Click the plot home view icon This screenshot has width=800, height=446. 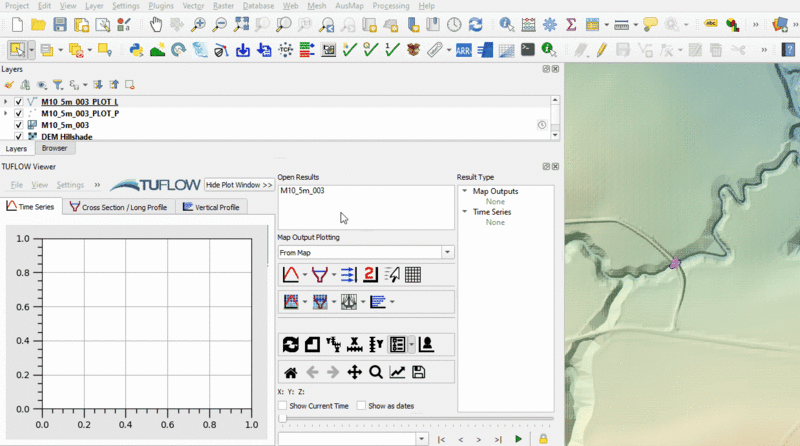coord(290,372)
